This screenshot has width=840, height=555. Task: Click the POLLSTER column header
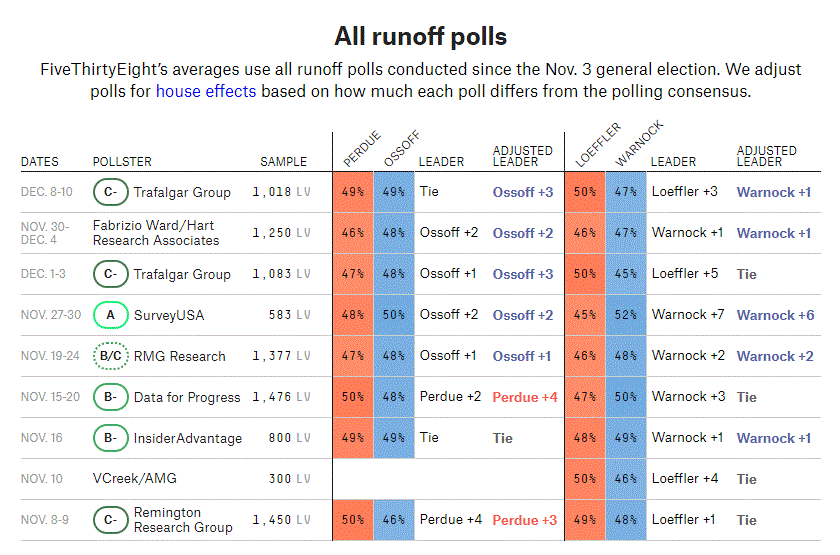(122, 162)
